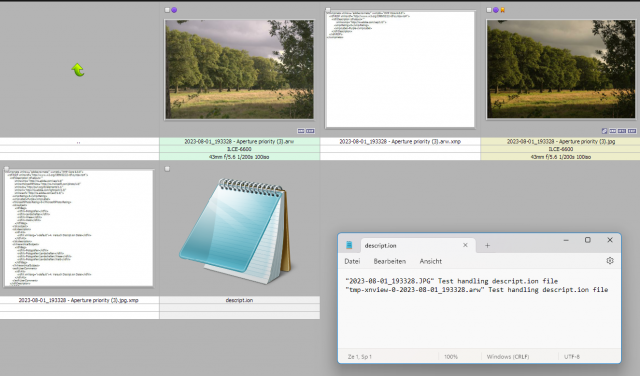This screenshot has height=376, width=640.
Task: Click the UTF-8 encoding indicator
Action: click(572, 356)
